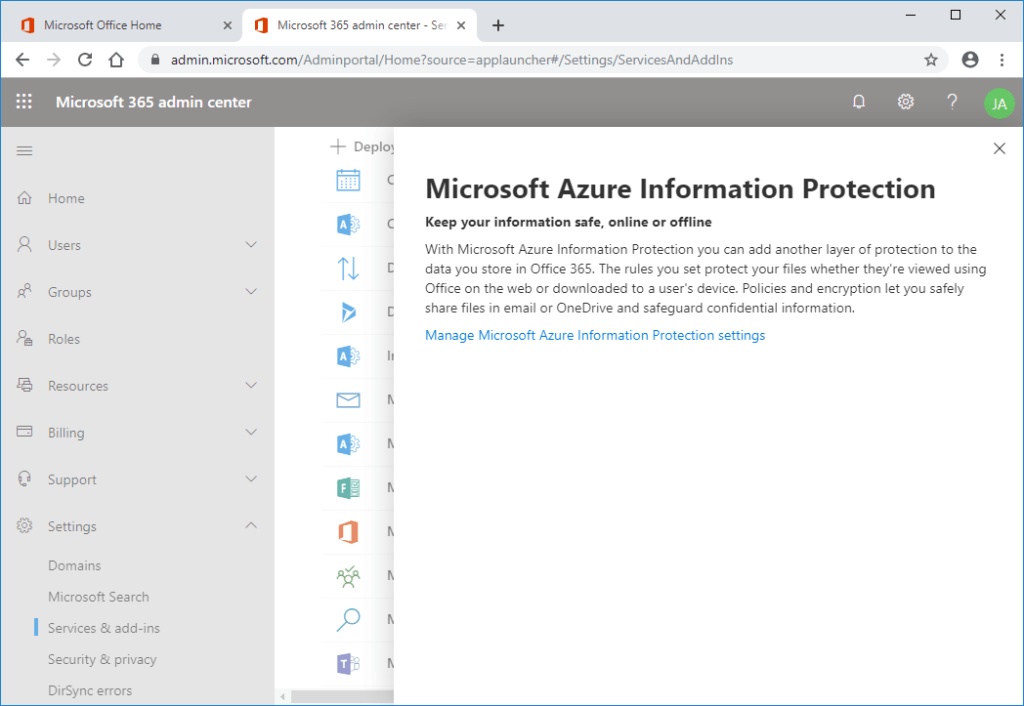Click the Office suite logo icon
Image resolution: width=1024 pixels, height=706 pixels.
click(x=347, y=532)
